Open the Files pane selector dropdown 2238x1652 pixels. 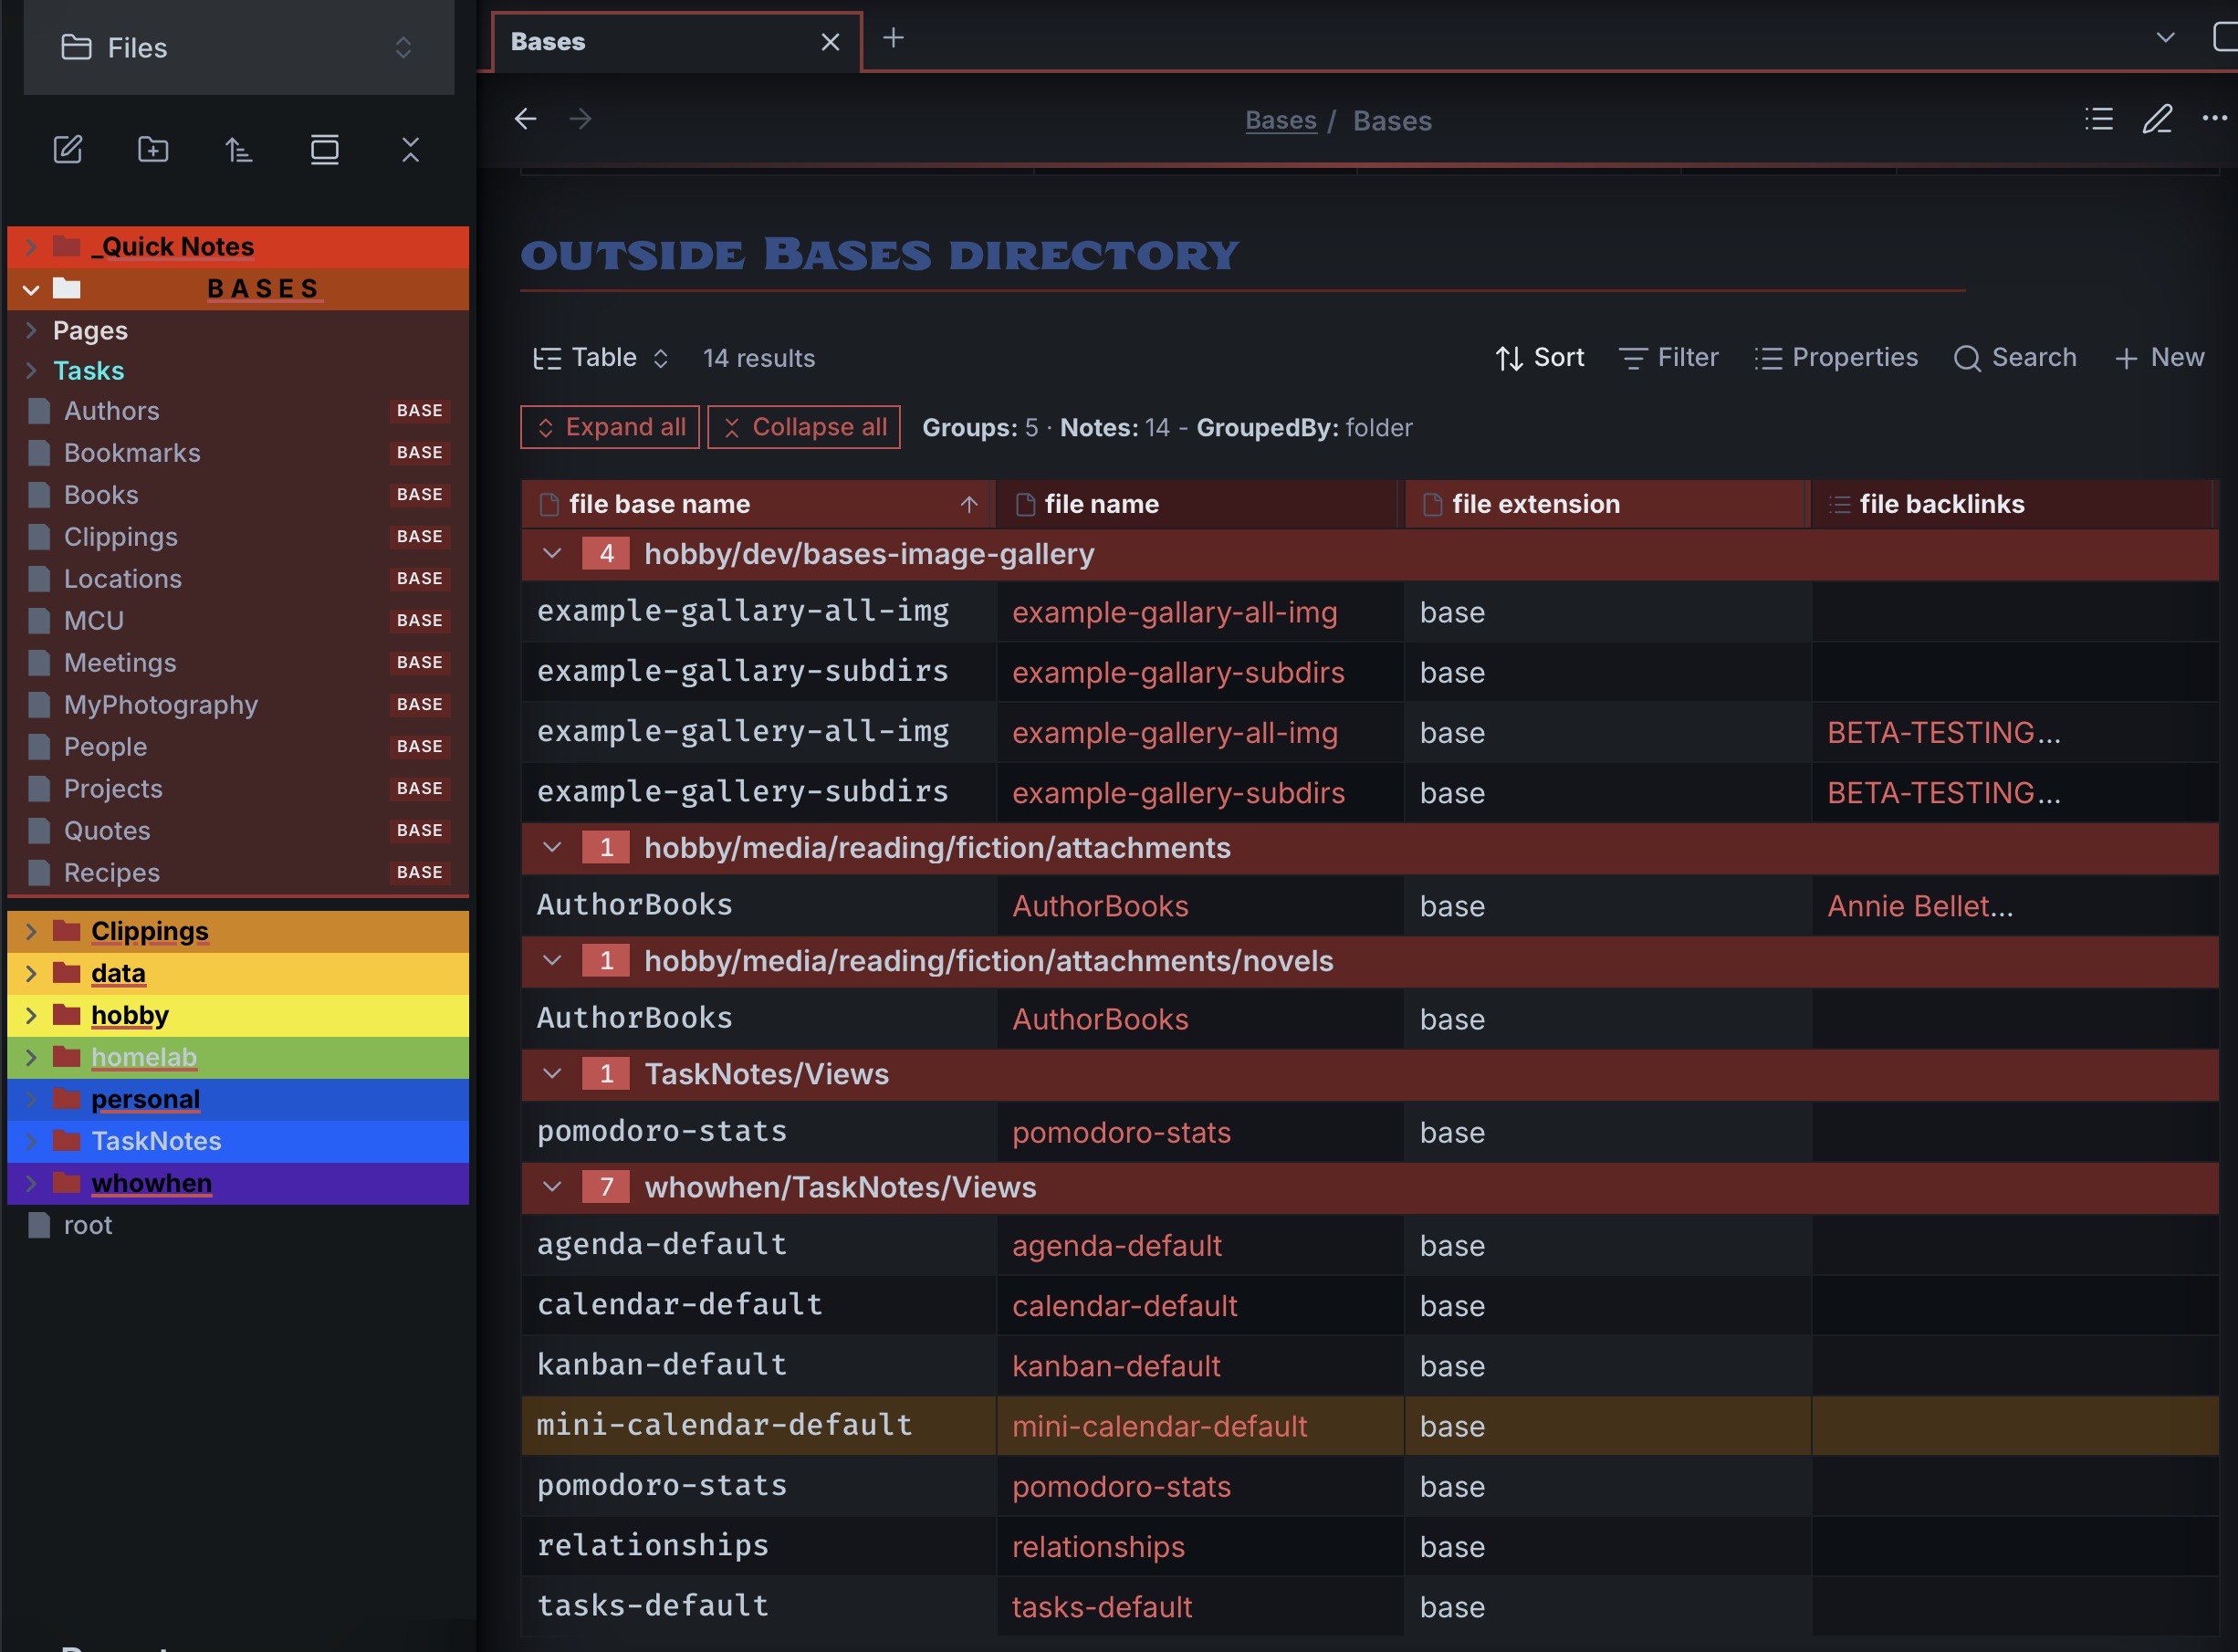pyautogui.click(x=239, y=47)
